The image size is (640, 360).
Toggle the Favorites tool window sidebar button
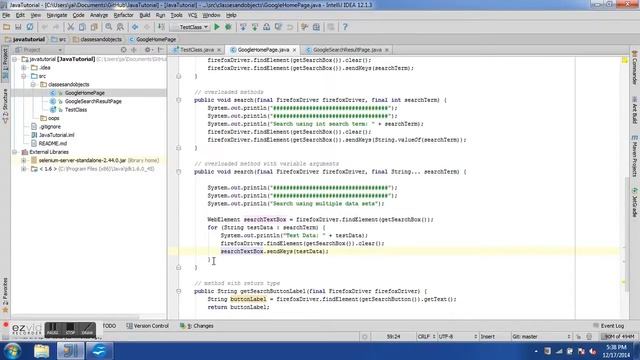point(5,295)
